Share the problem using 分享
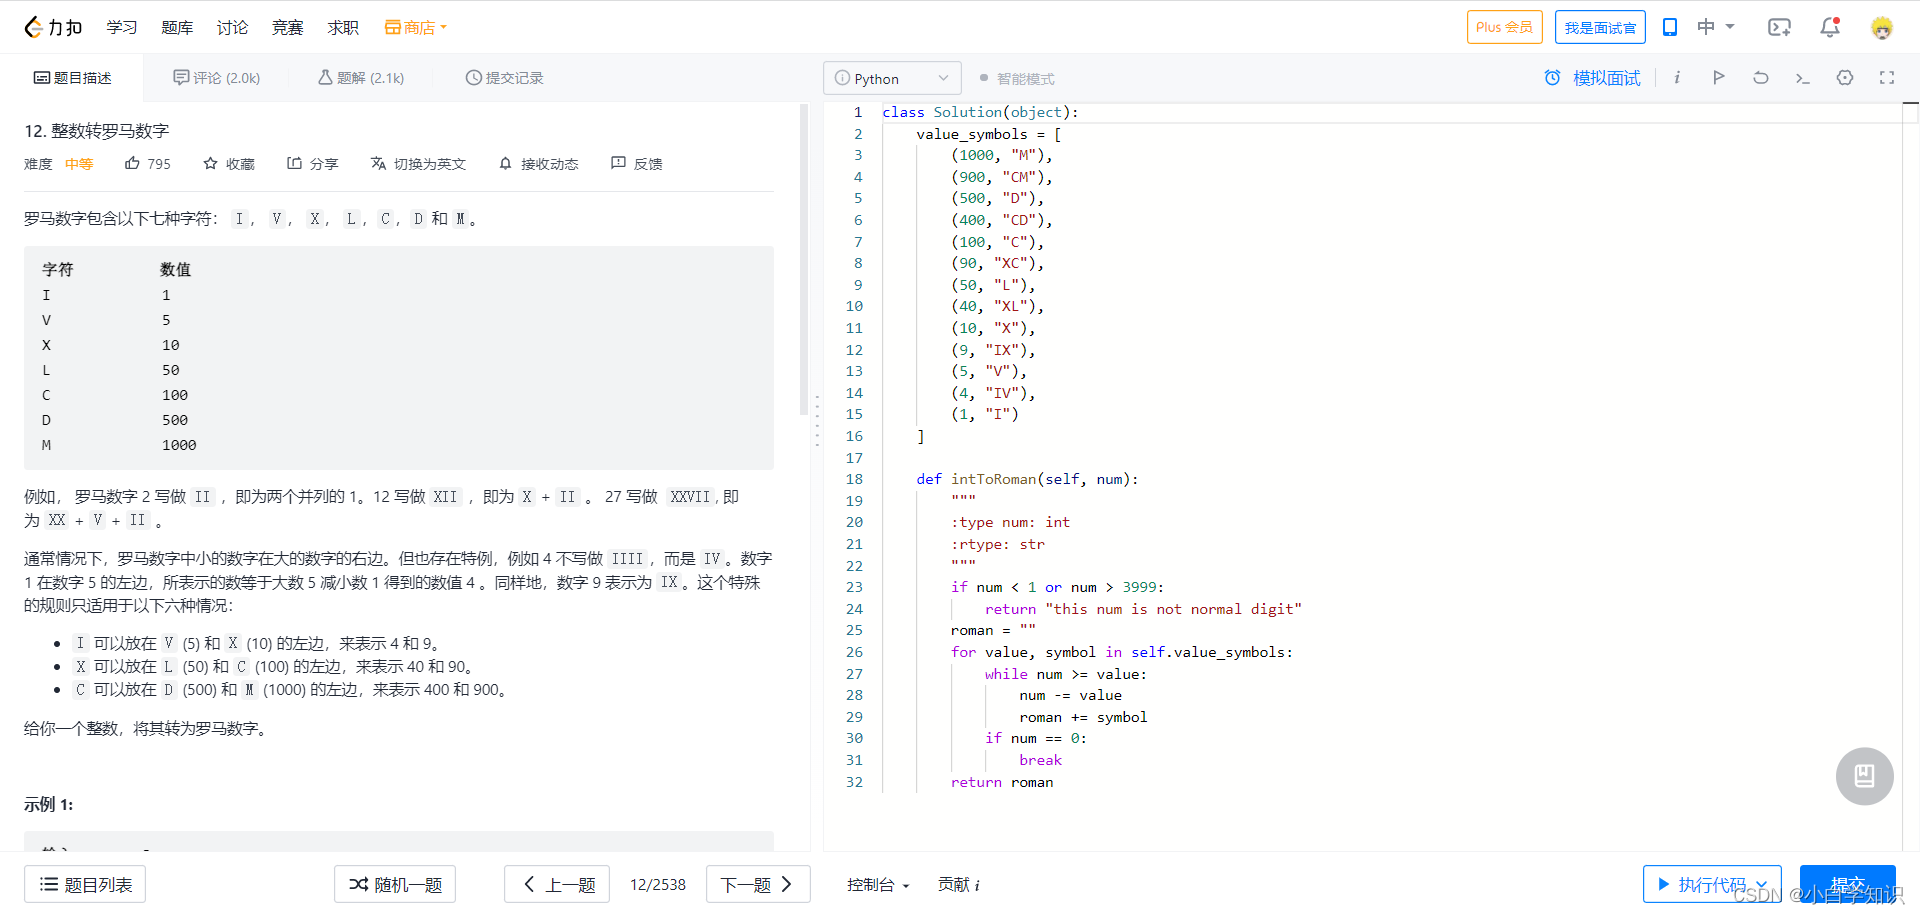The height and width of the screenshot is (914, 1920). point(313,163)
